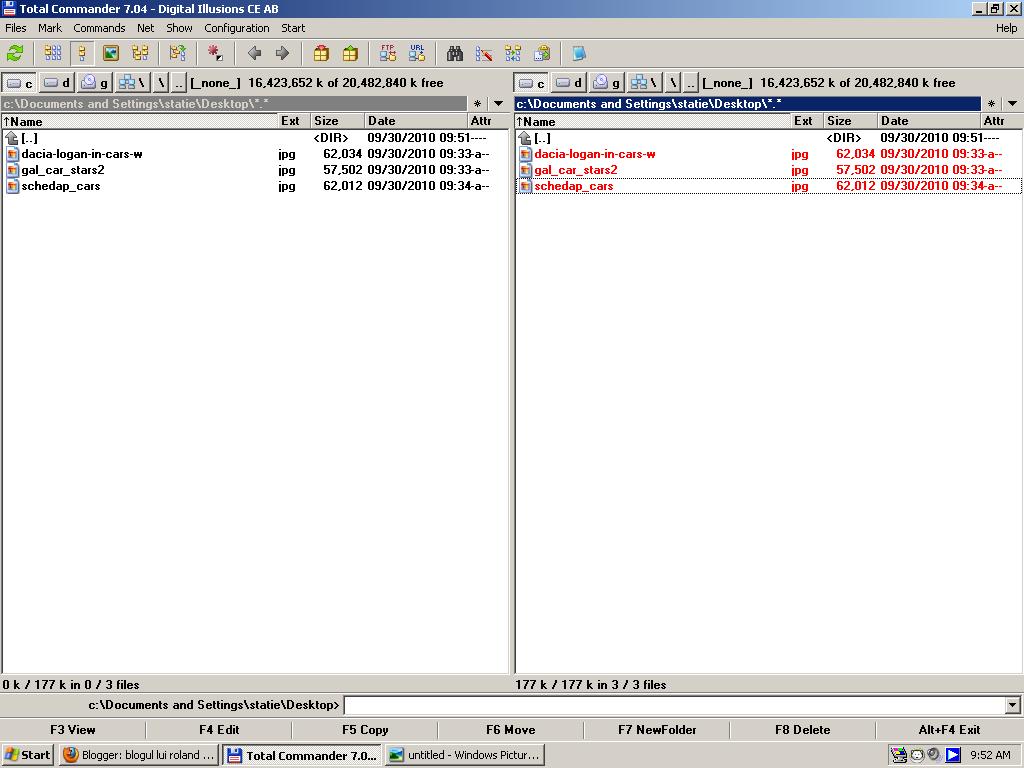Open Network neighborhood button in right panel
The height and width of the screenshot is (768, 1024).
pyautogui.click(x=645, y=83)
